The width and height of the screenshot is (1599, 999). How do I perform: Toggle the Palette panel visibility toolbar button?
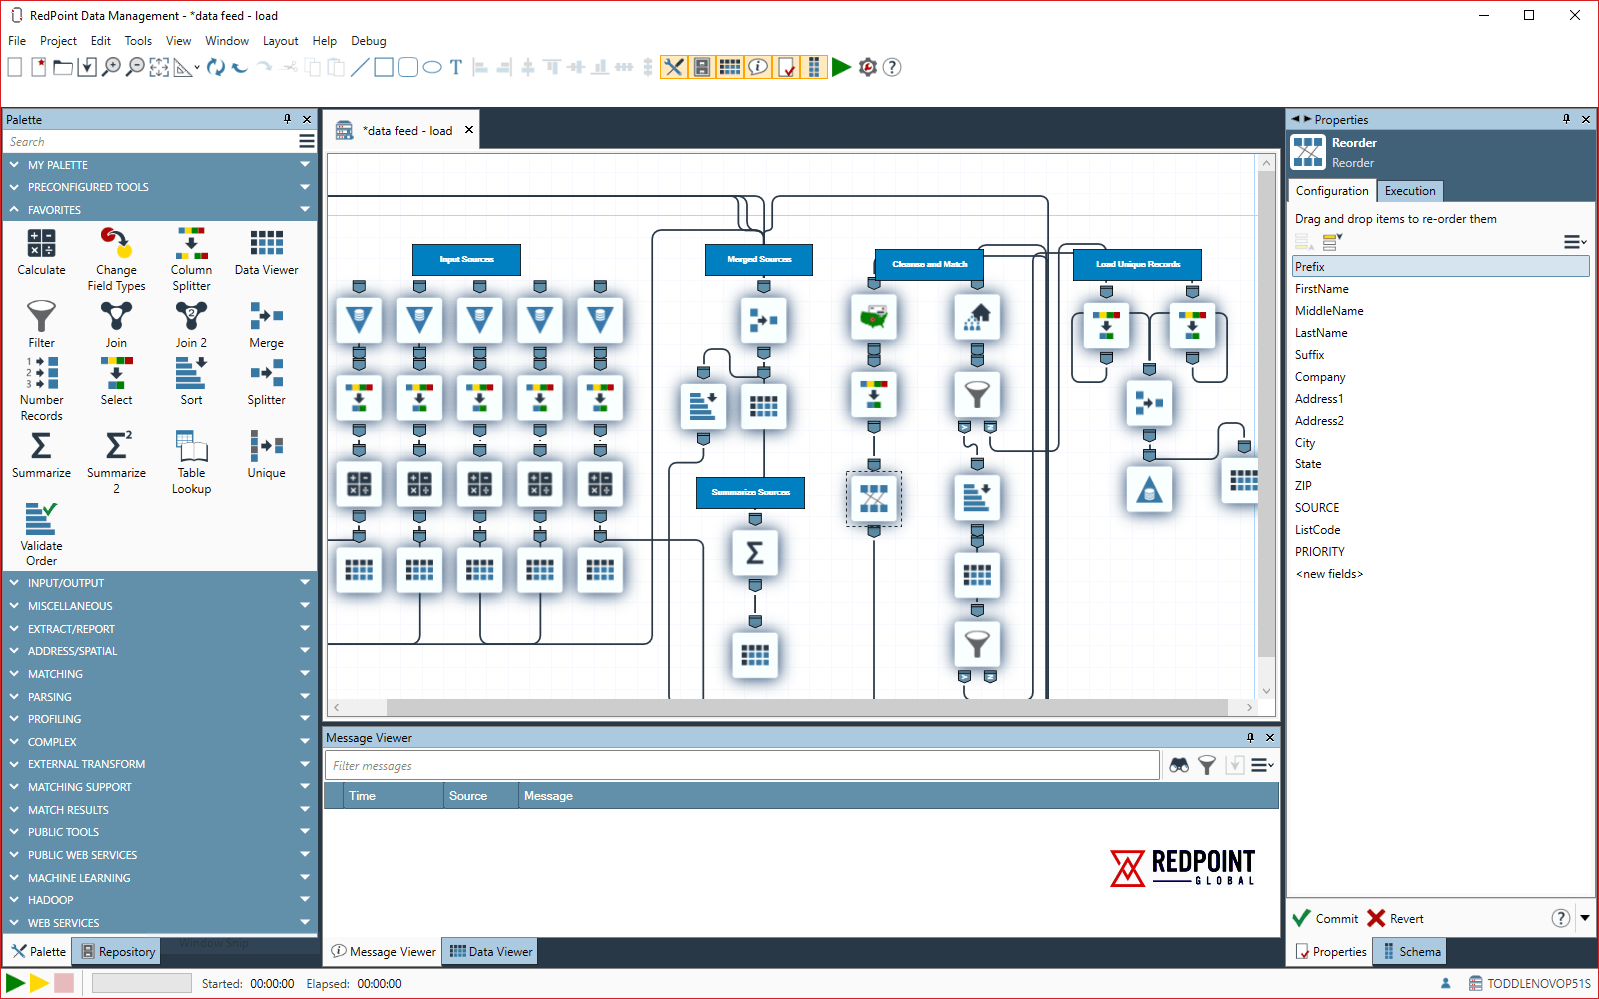(x=674, y=67)
